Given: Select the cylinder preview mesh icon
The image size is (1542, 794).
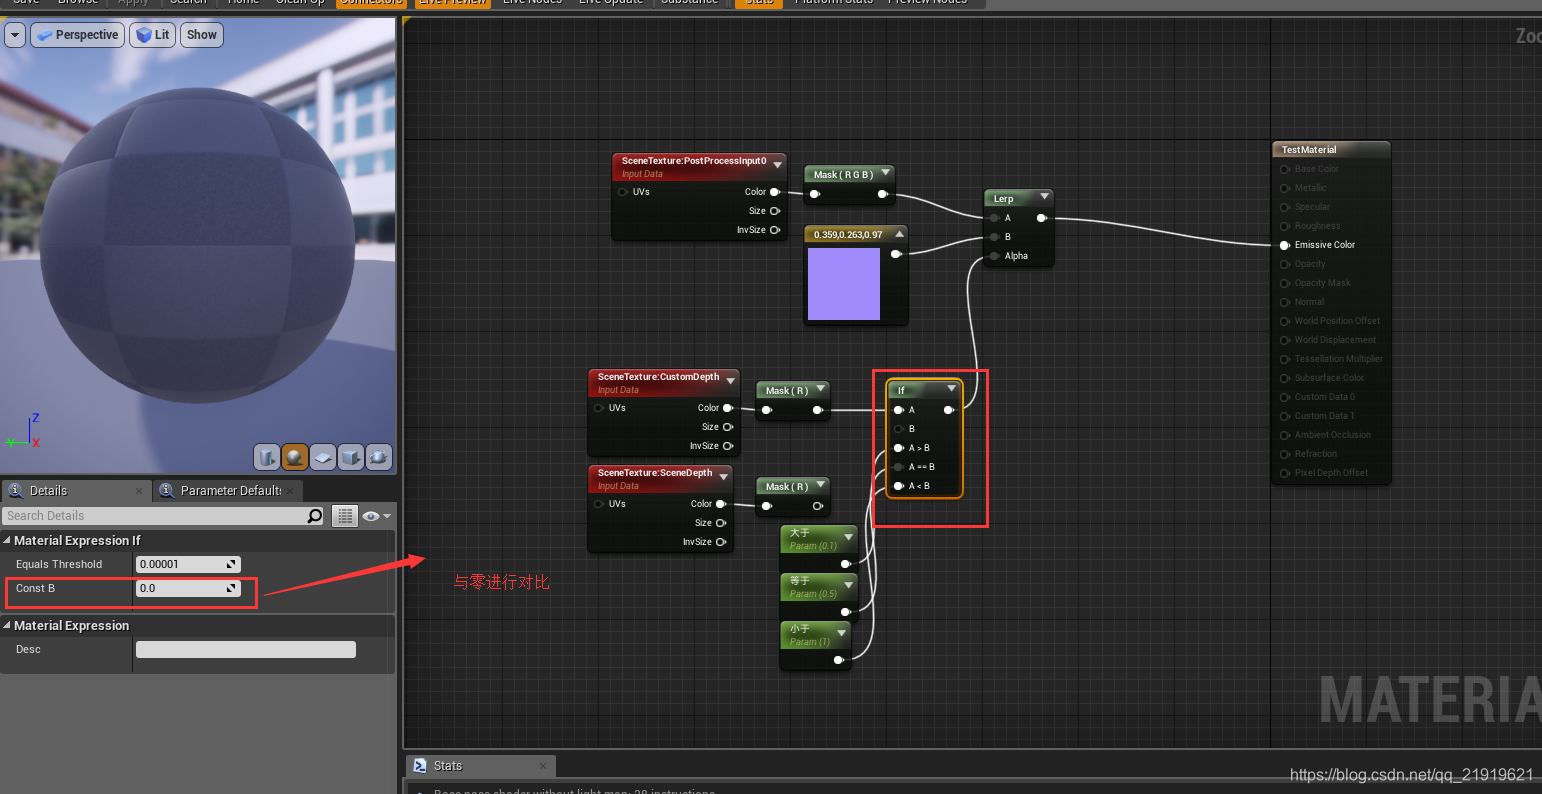Looking at the screenshot, I should pos(267,457).
